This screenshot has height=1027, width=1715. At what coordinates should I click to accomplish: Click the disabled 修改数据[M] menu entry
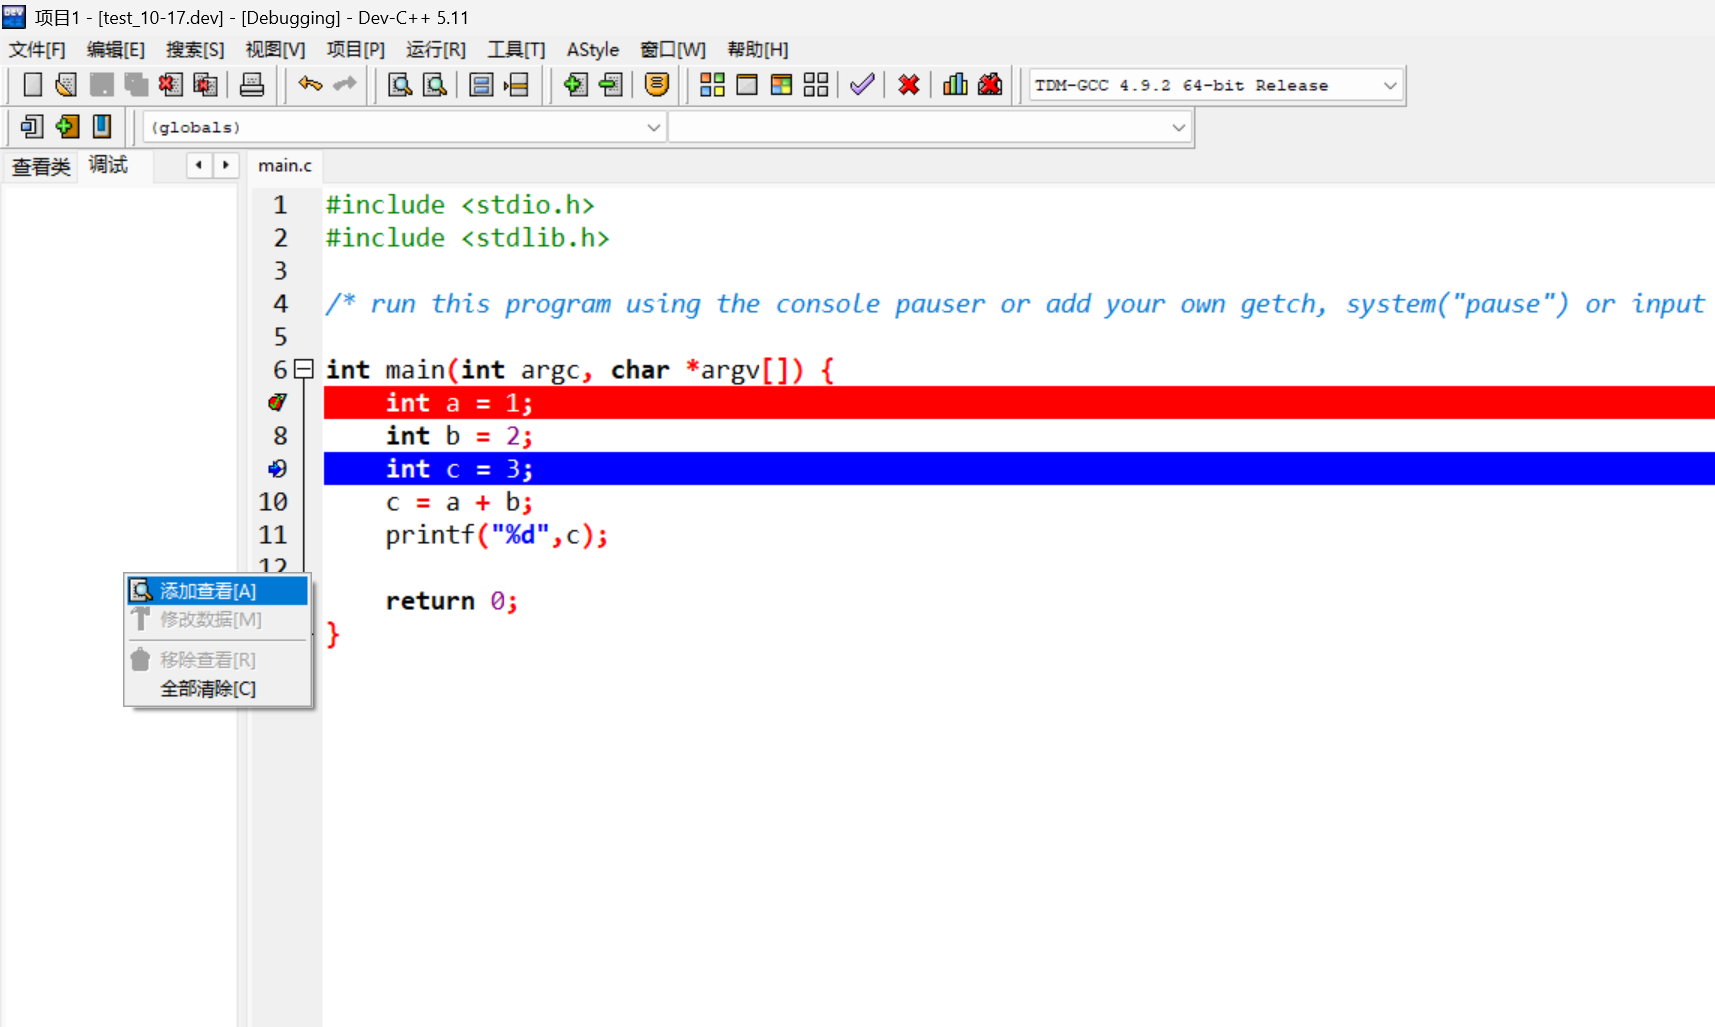218,620
